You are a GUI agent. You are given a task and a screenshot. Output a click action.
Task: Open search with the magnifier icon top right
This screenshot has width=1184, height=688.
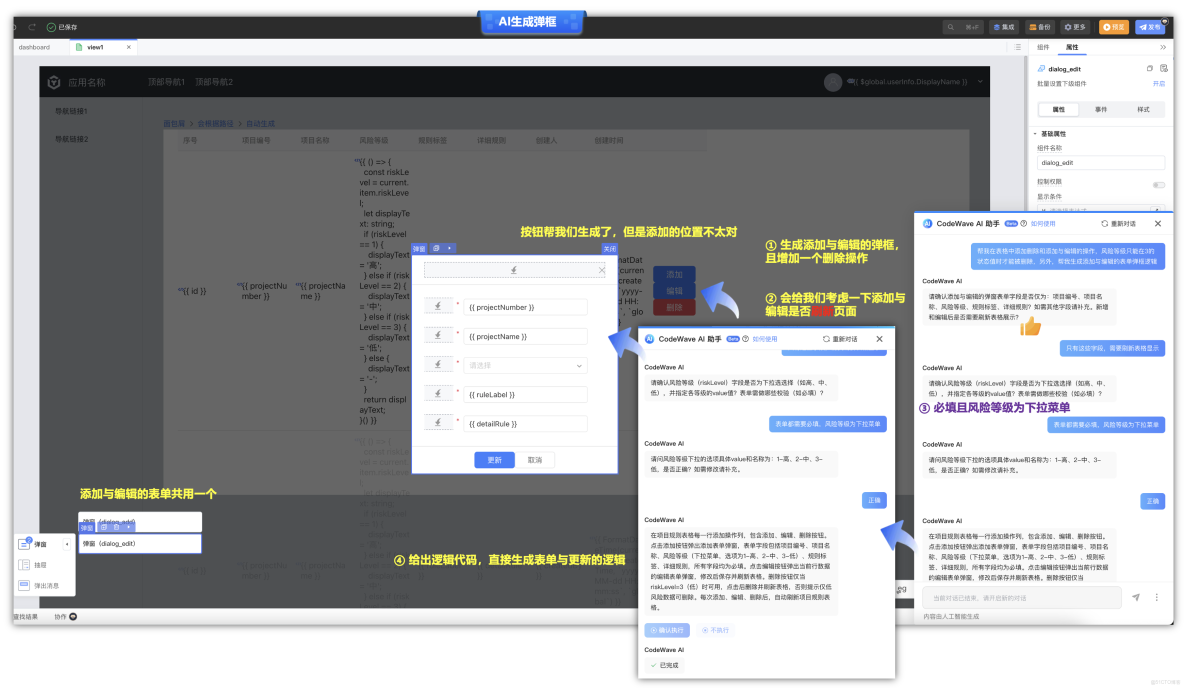(x=951, y=26)
